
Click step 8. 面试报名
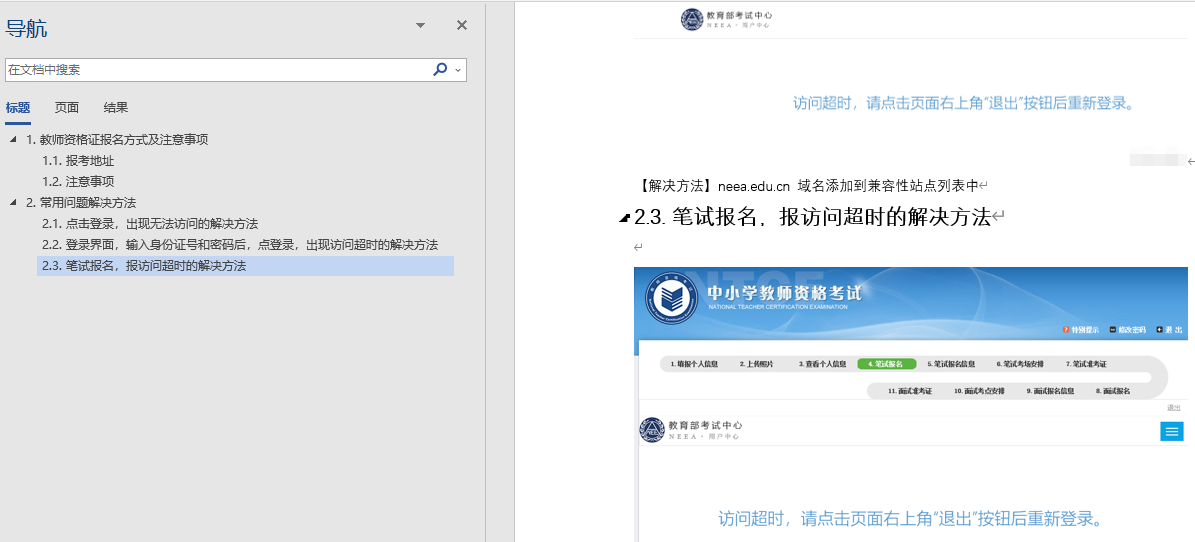coord(1113,391)
